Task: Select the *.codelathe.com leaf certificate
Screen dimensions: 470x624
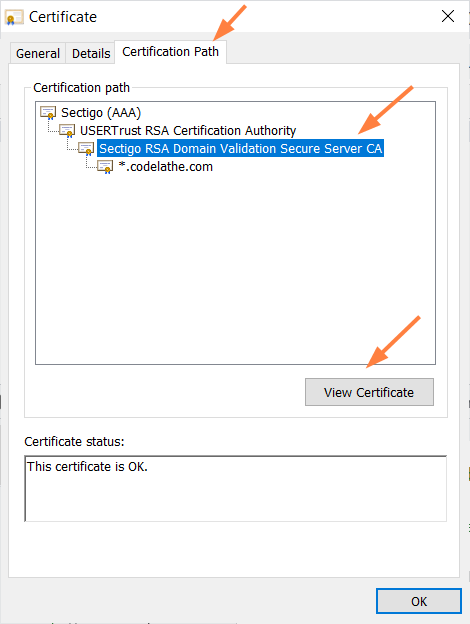Action: [166, 167]
